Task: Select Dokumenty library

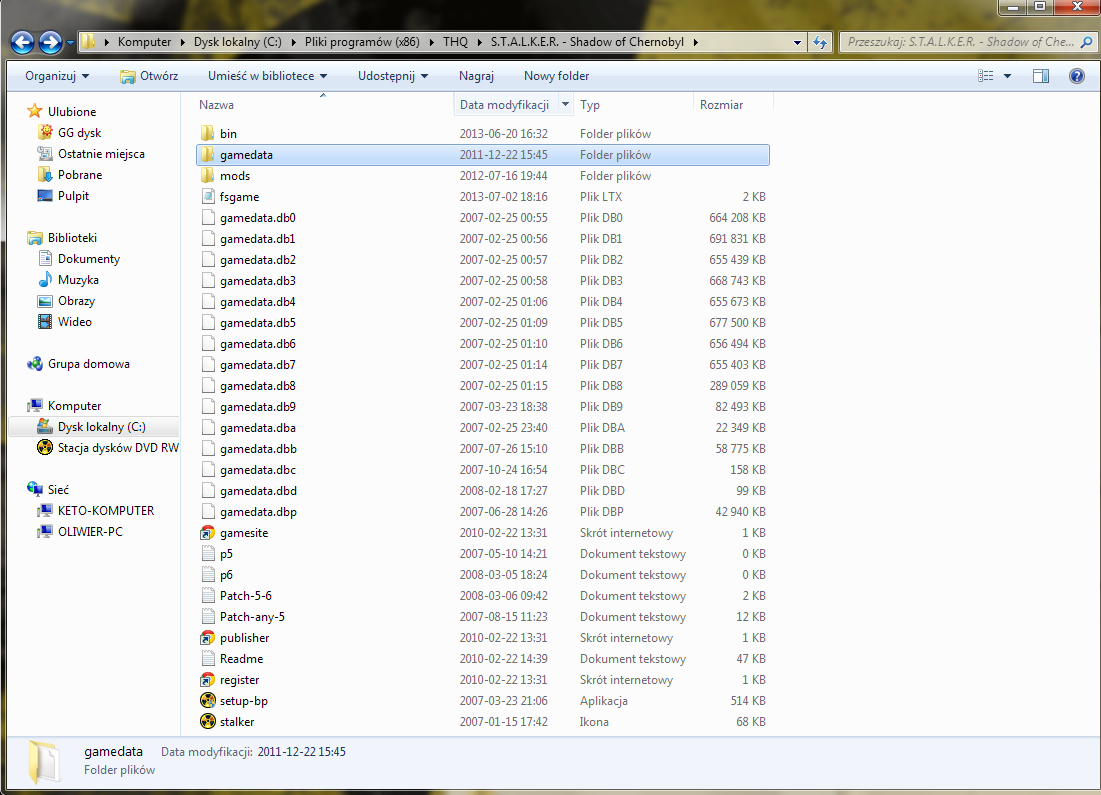Action: pos(88,259)
